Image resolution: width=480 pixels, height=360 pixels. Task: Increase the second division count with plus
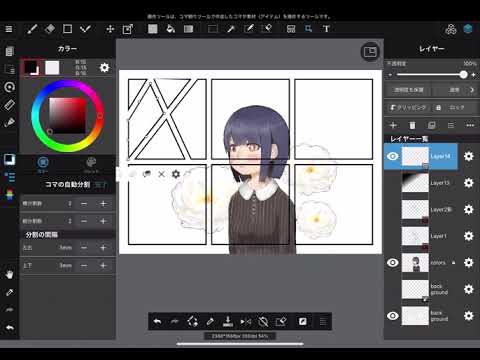(x=103, y=221)
